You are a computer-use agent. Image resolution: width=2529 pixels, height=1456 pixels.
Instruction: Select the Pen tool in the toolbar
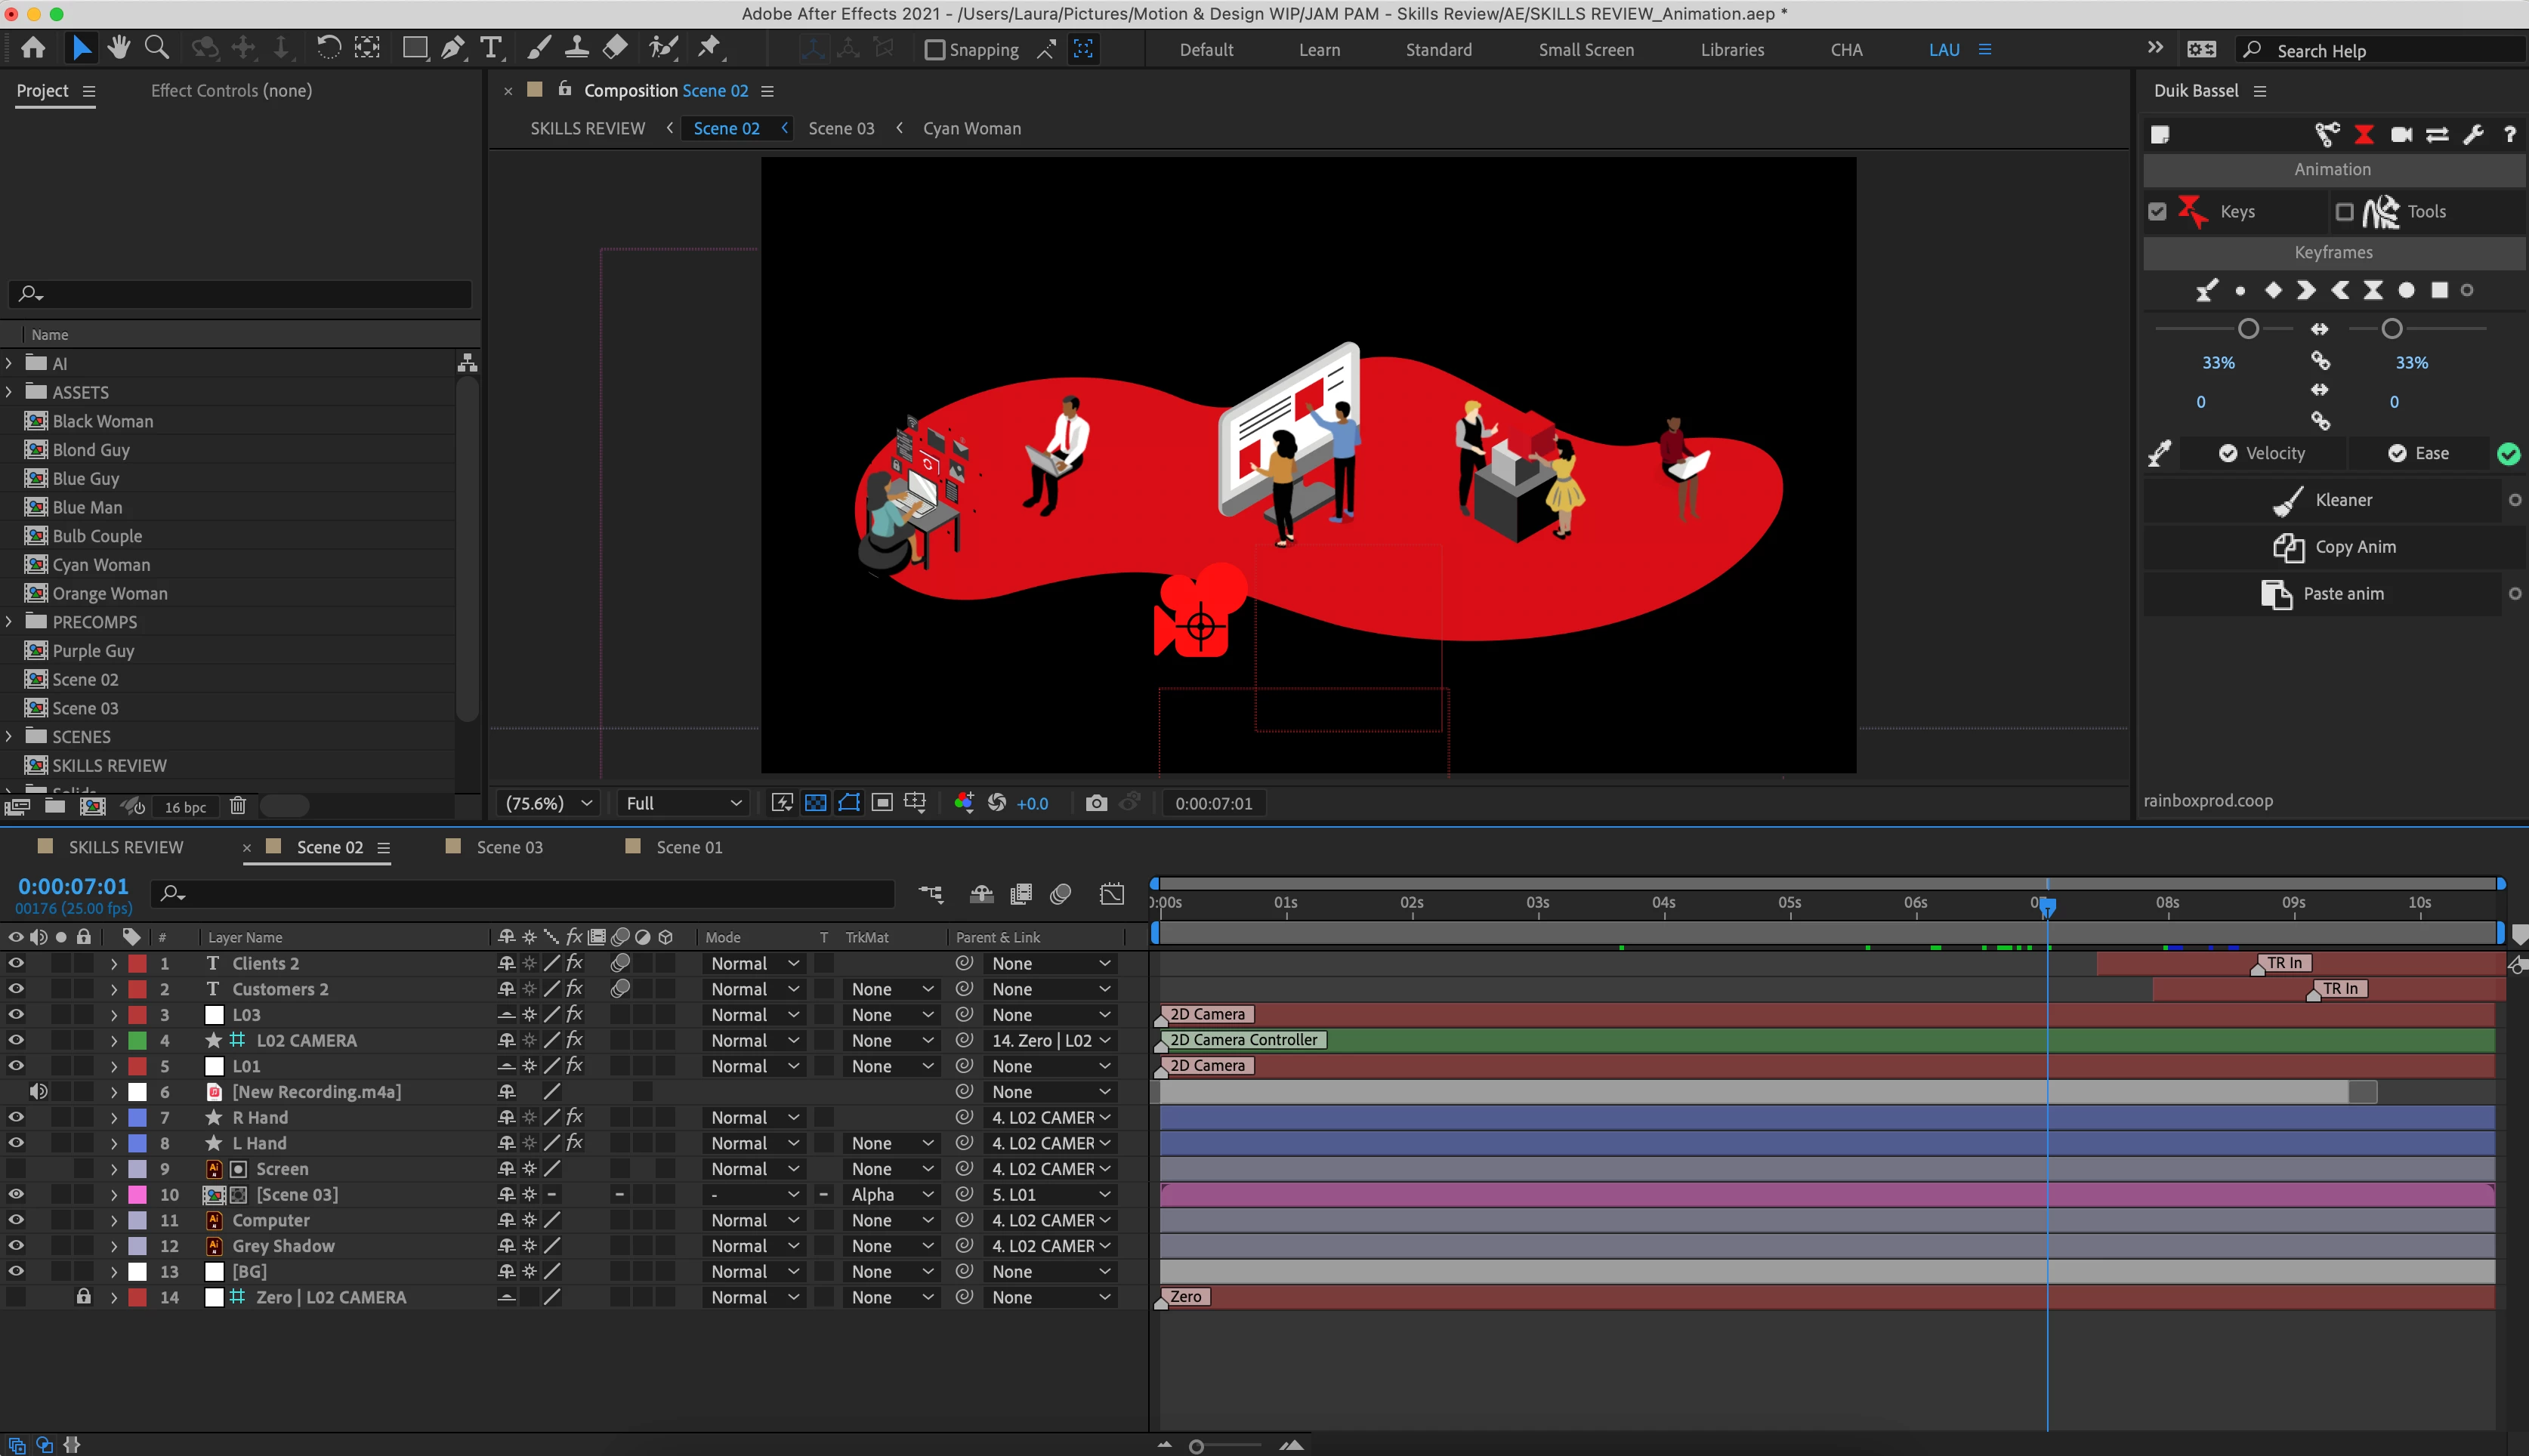pyautogui.click(x=452, y=48)
